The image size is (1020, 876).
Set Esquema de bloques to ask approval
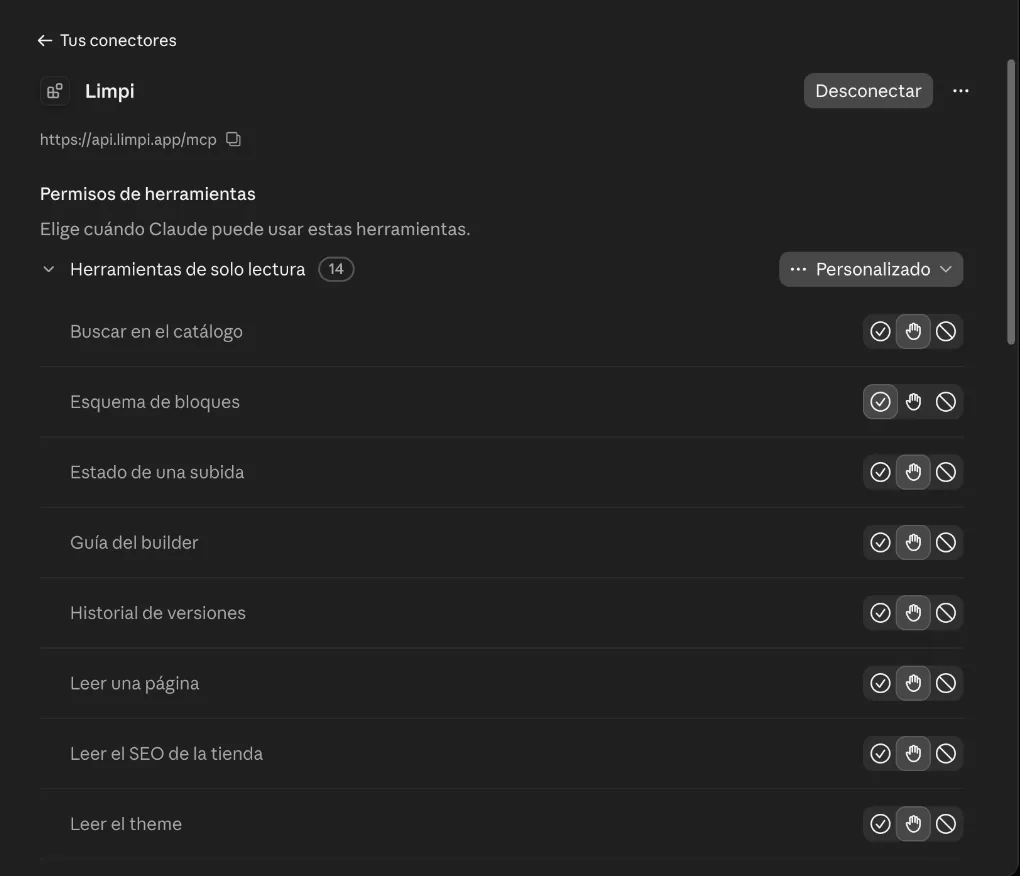pos(913,402)
